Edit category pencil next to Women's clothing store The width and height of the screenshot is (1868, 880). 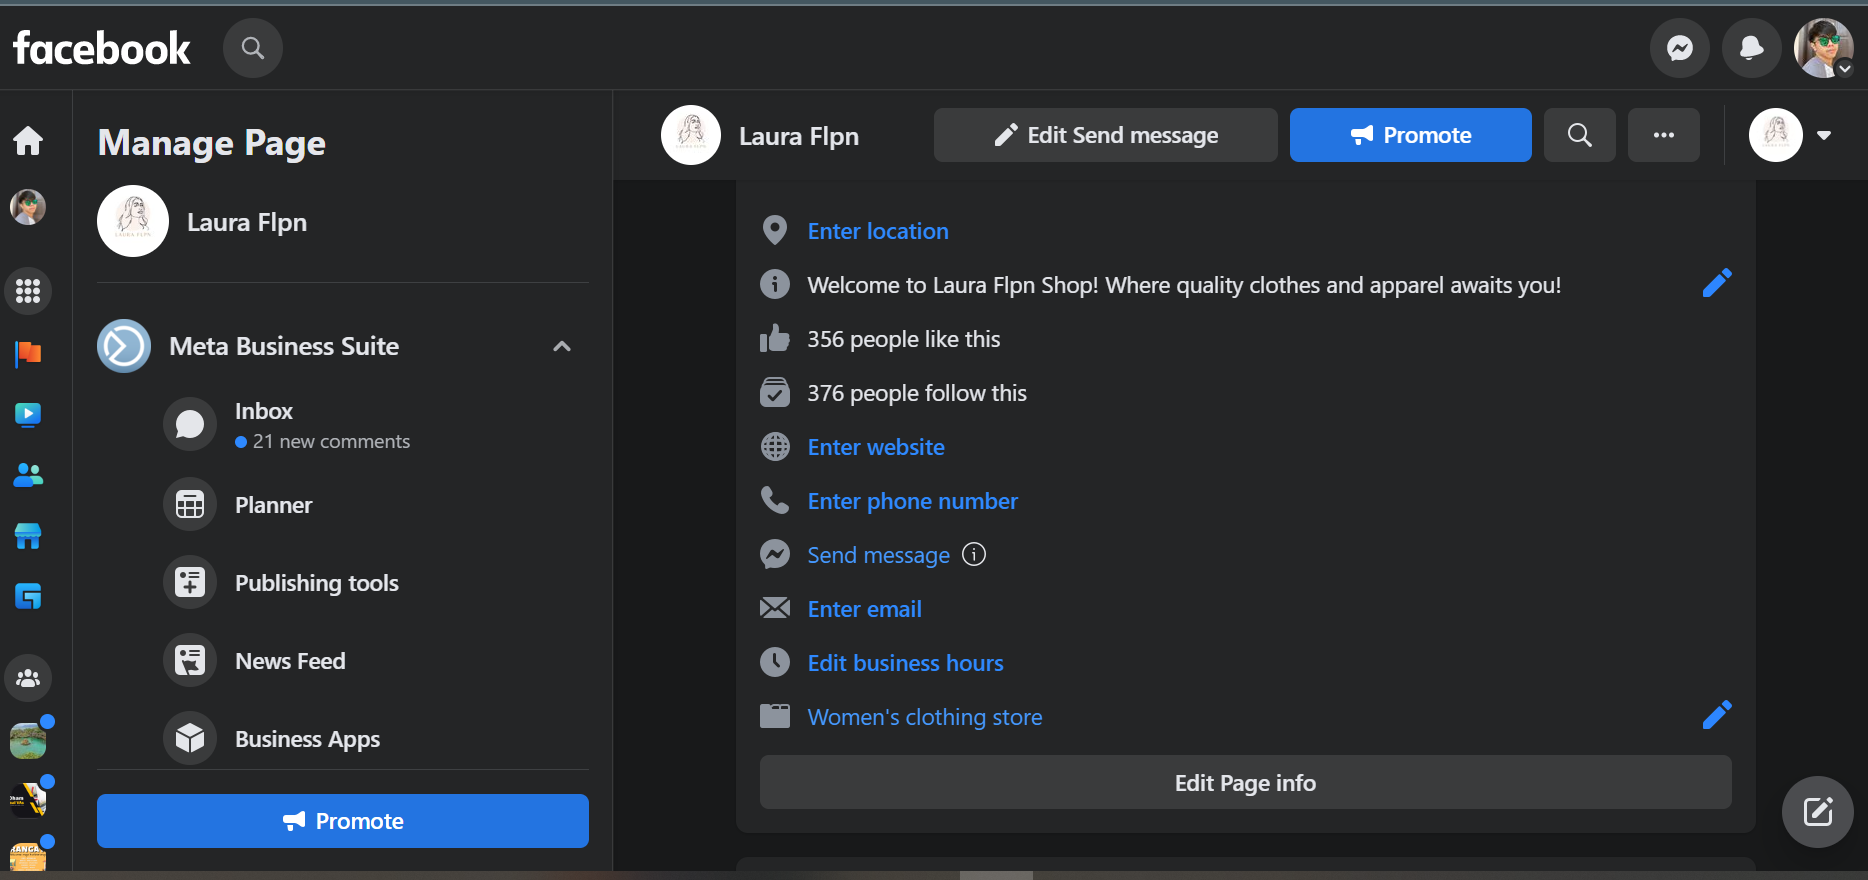click(1717, 716)
